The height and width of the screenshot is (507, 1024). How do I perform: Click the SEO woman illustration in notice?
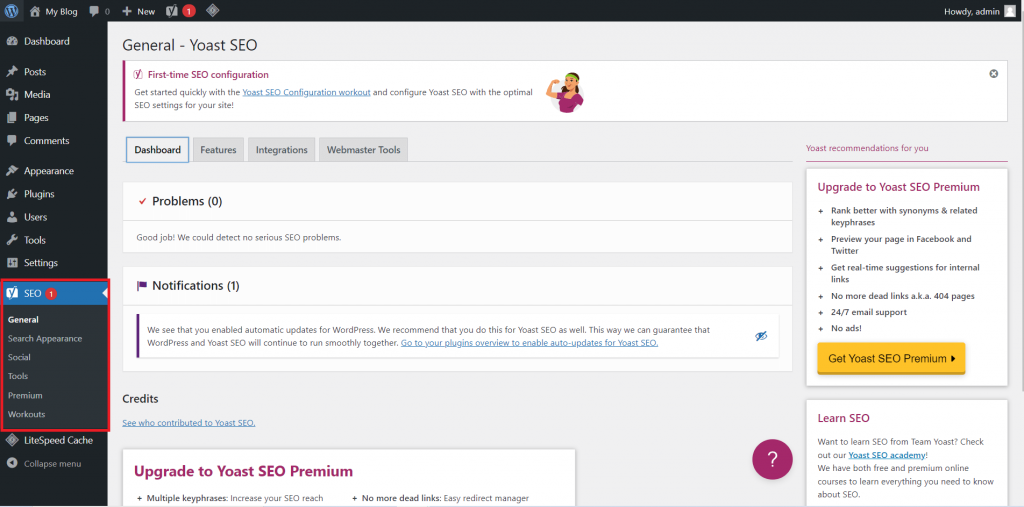566,92
